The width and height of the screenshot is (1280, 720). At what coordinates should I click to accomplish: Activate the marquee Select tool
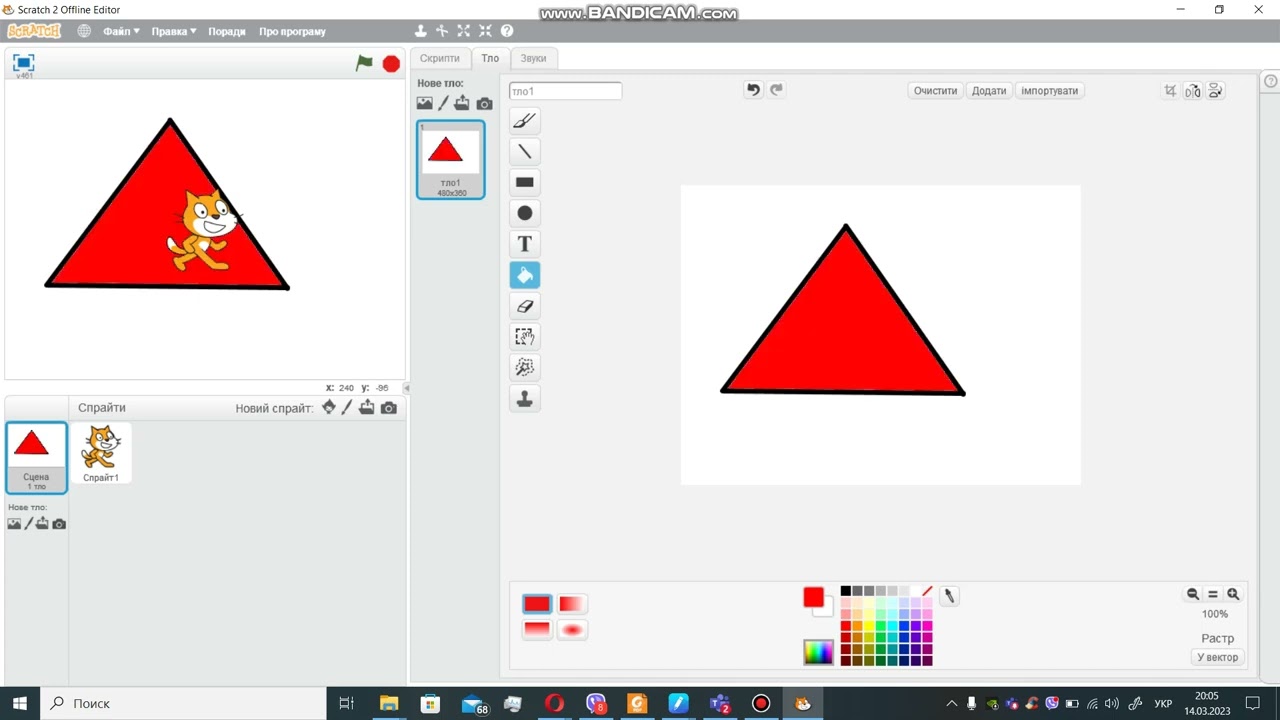[x=524, y=337]
